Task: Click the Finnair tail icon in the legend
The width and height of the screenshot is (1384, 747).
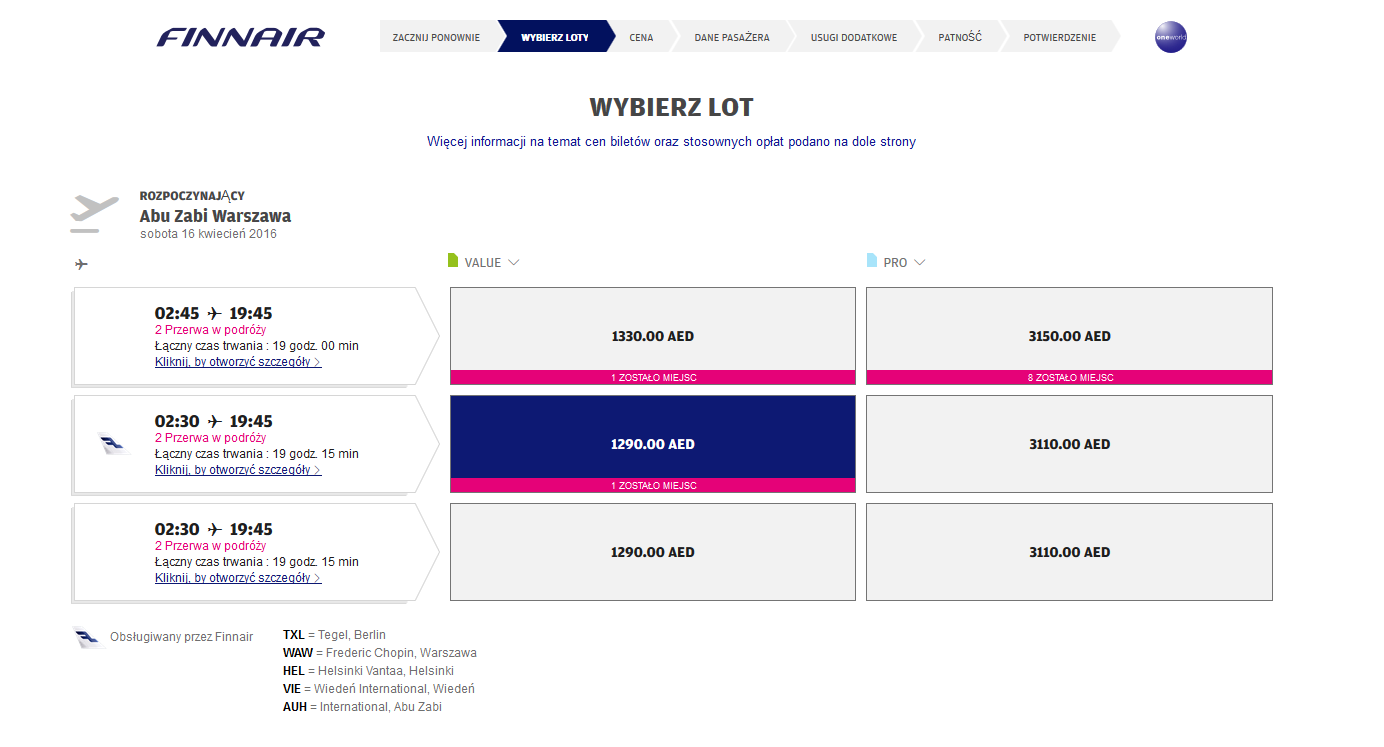Action: (89, 638)
